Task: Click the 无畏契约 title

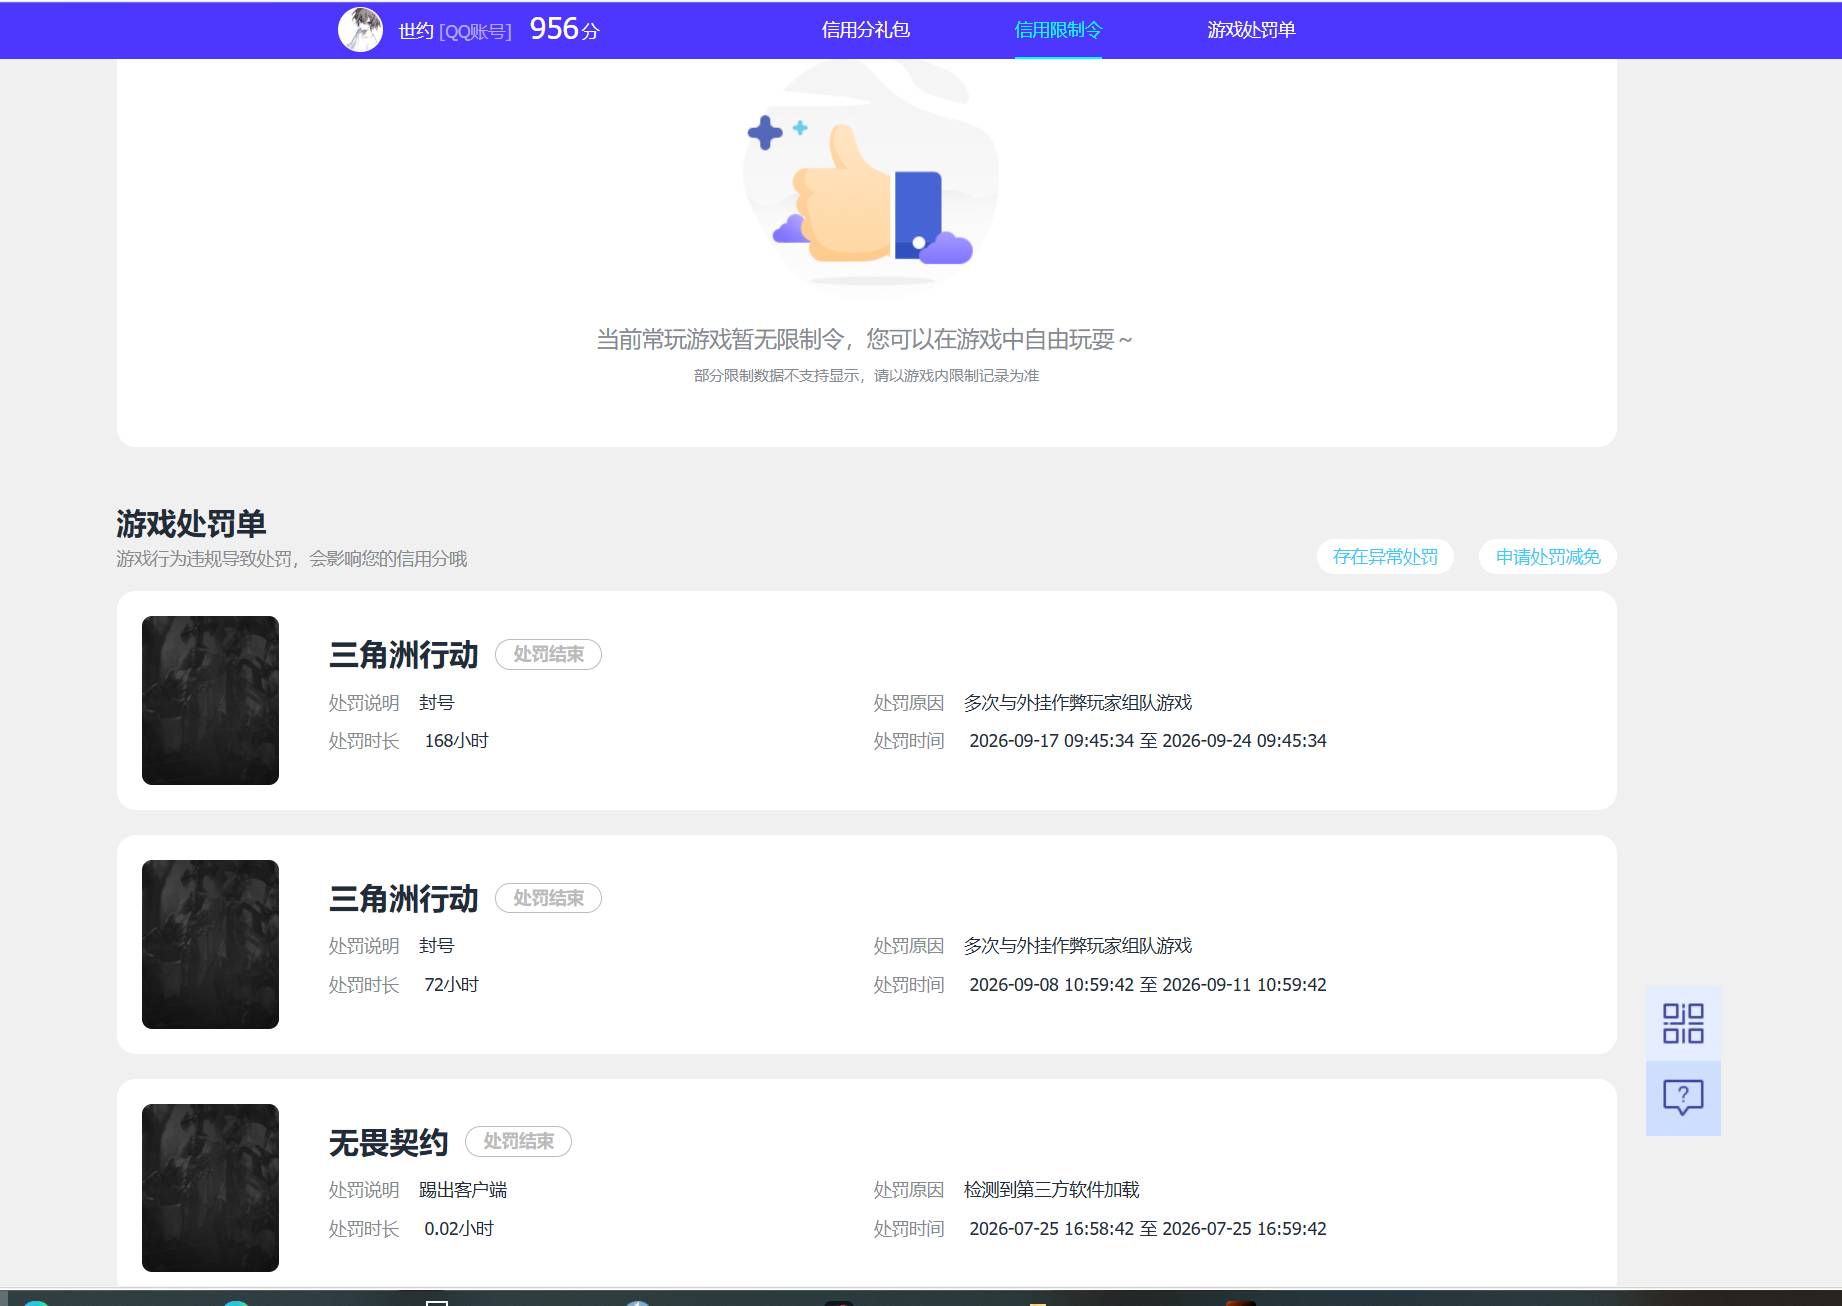Action: coord(389,1142)
